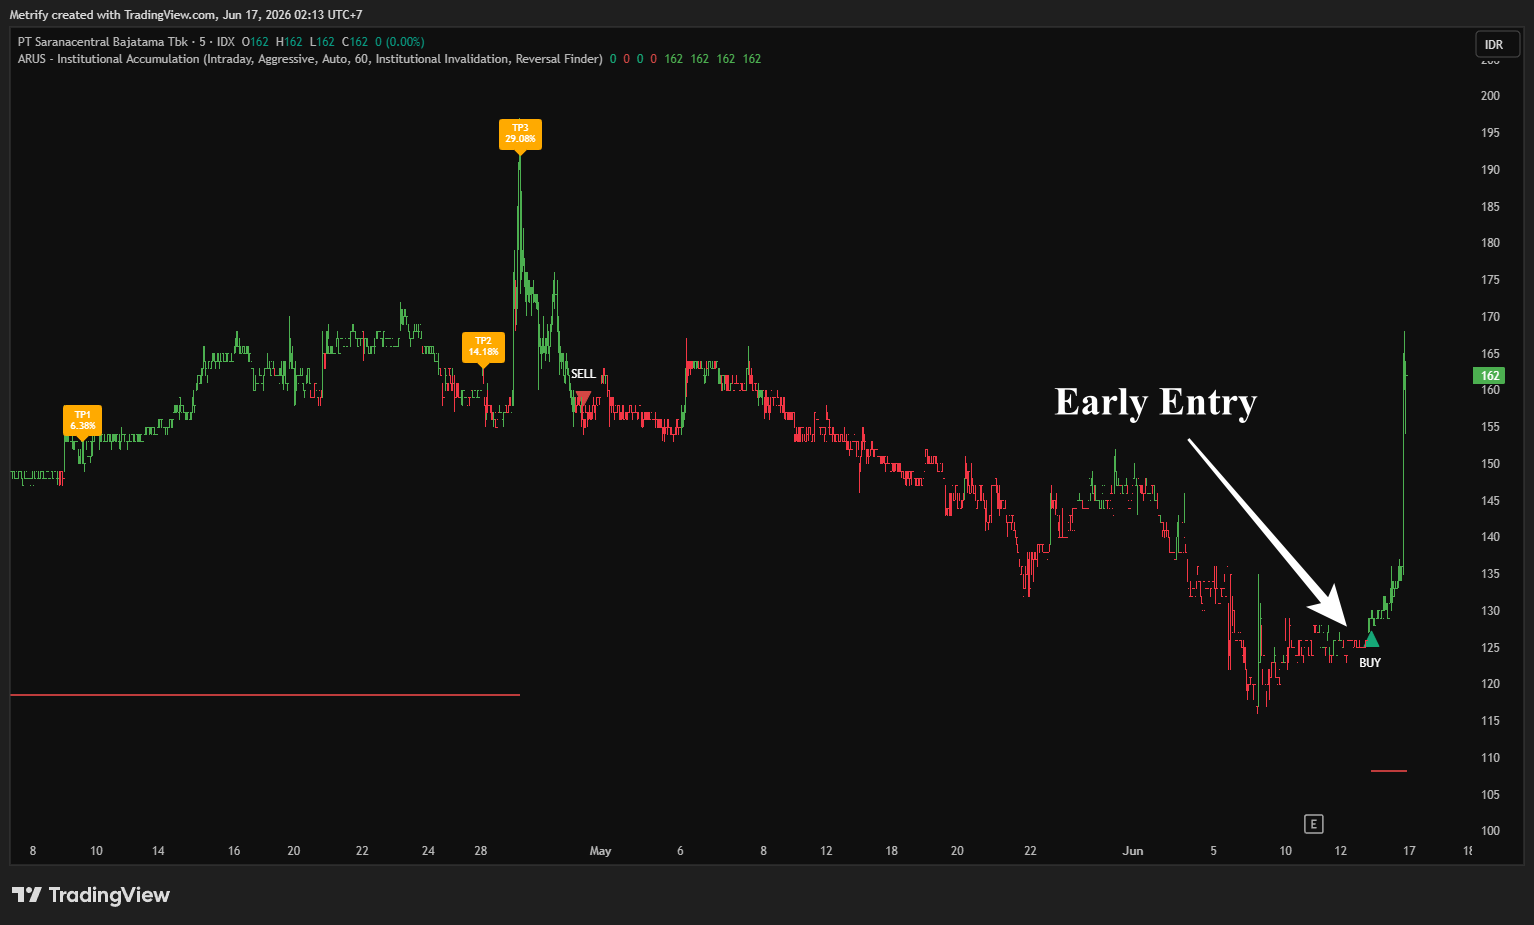Click the 'May' label on the time axis
The height and width of the screenshot is (925, 1534).
click(600, 851)
